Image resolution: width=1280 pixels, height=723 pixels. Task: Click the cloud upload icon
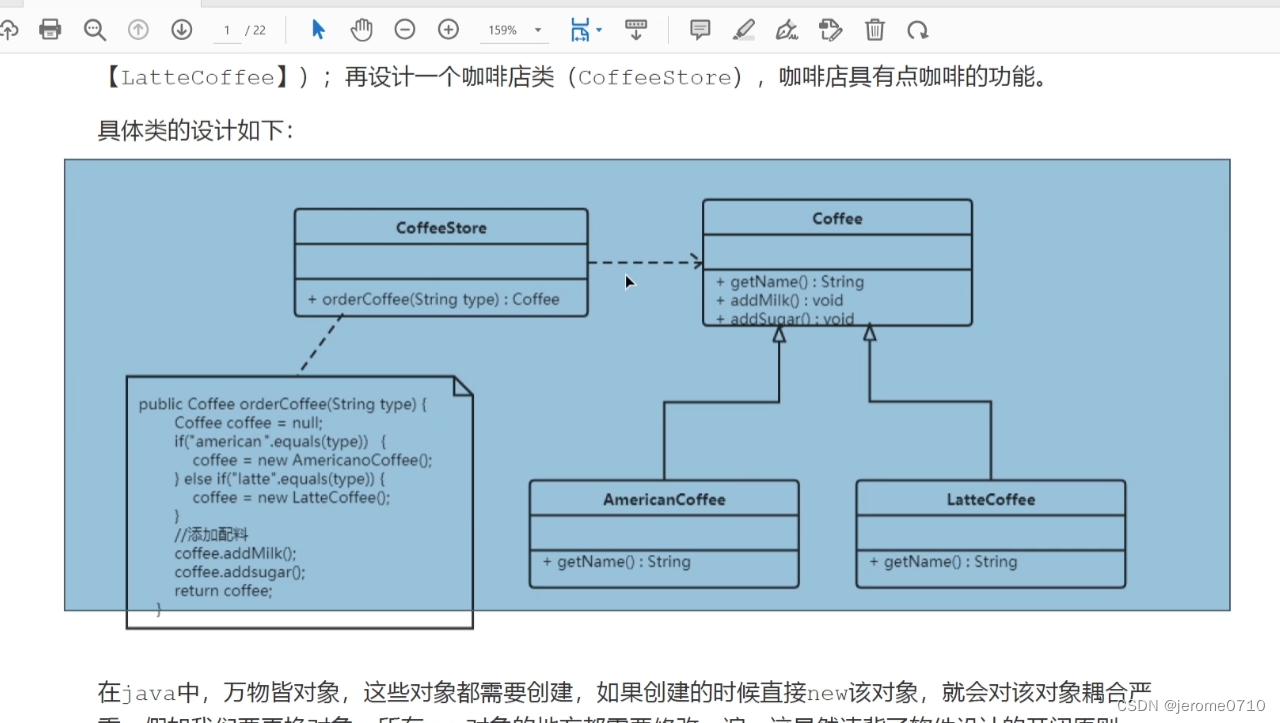(x=9, y=30)
